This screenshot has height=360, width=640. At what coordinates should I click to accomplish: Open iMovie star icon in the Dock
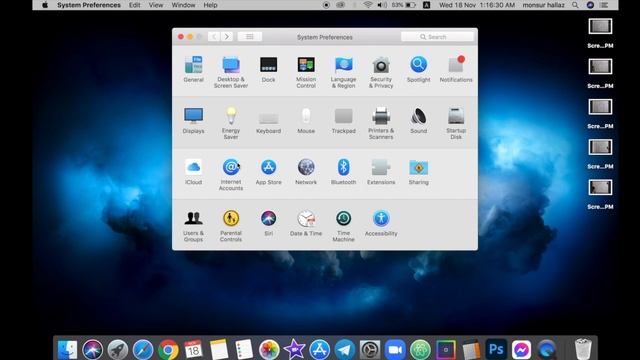coord(294,349)
